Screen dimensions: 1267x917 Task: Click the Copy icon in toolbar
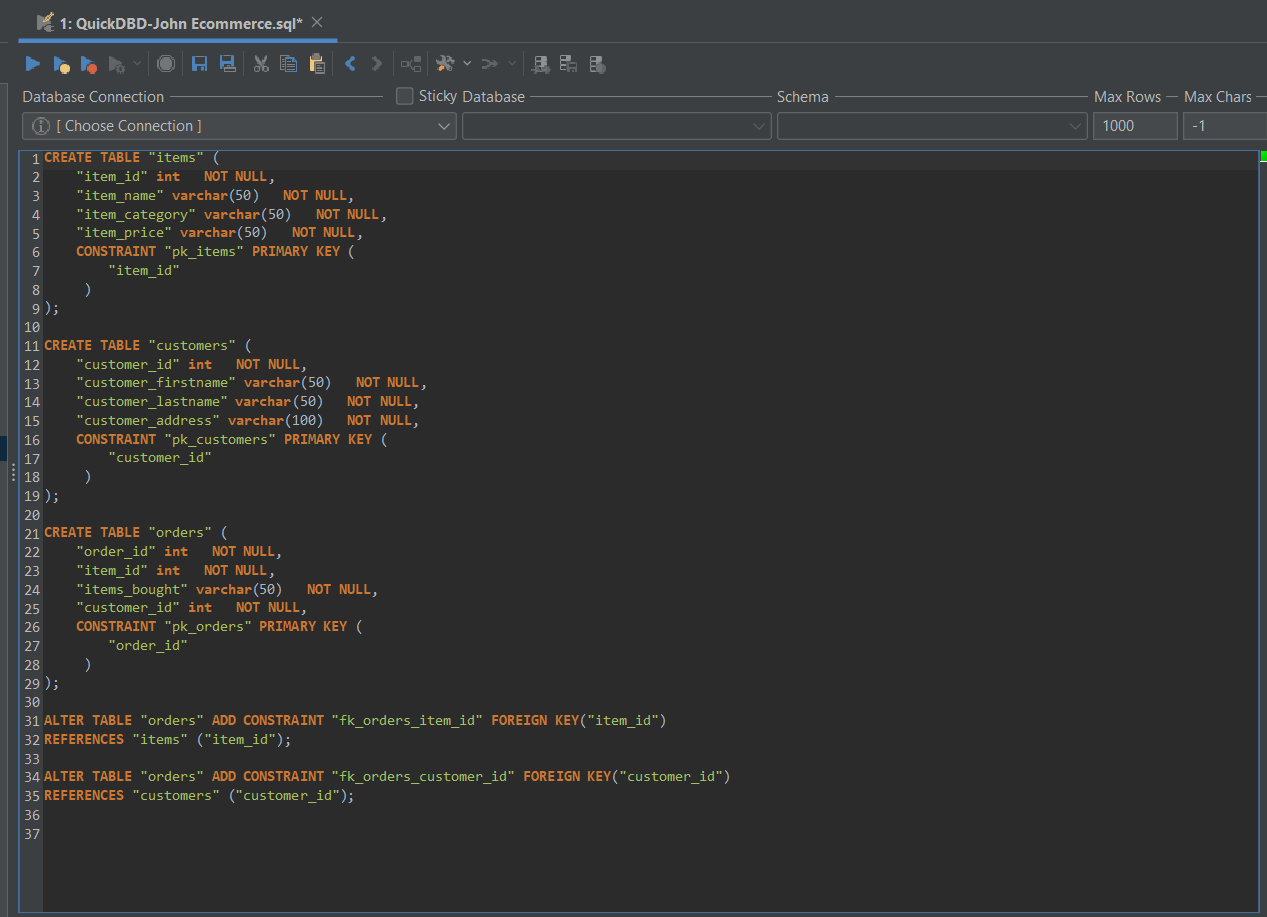pos(289,64)
